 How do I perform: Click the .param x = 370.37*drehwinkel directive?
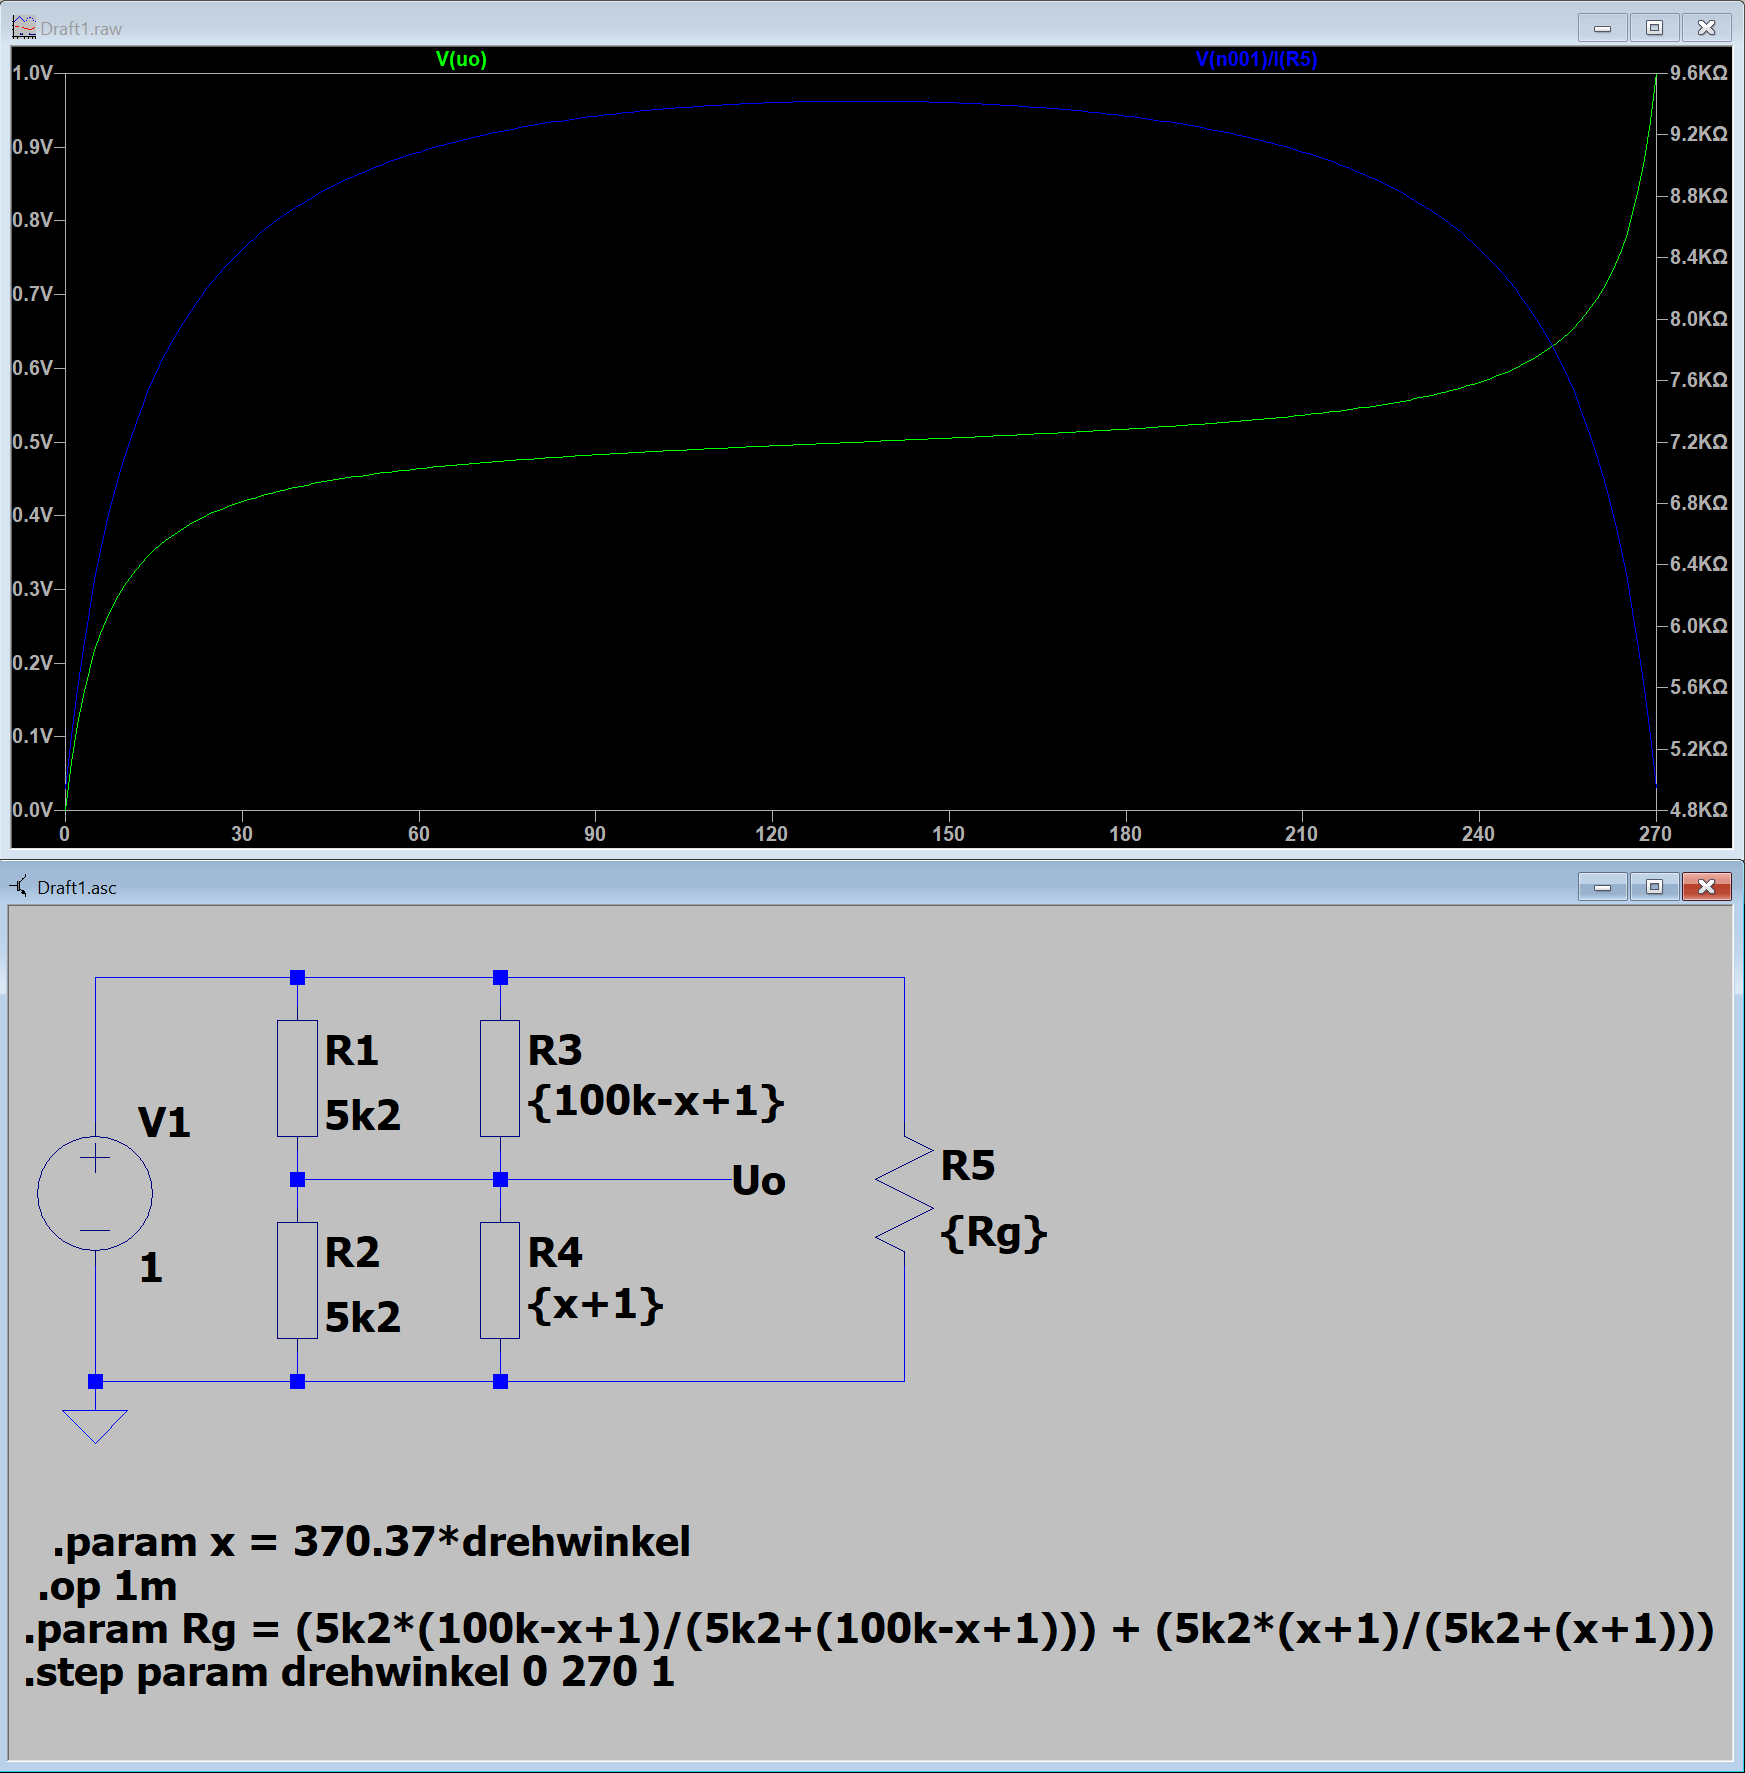[x=371, y=1542]
